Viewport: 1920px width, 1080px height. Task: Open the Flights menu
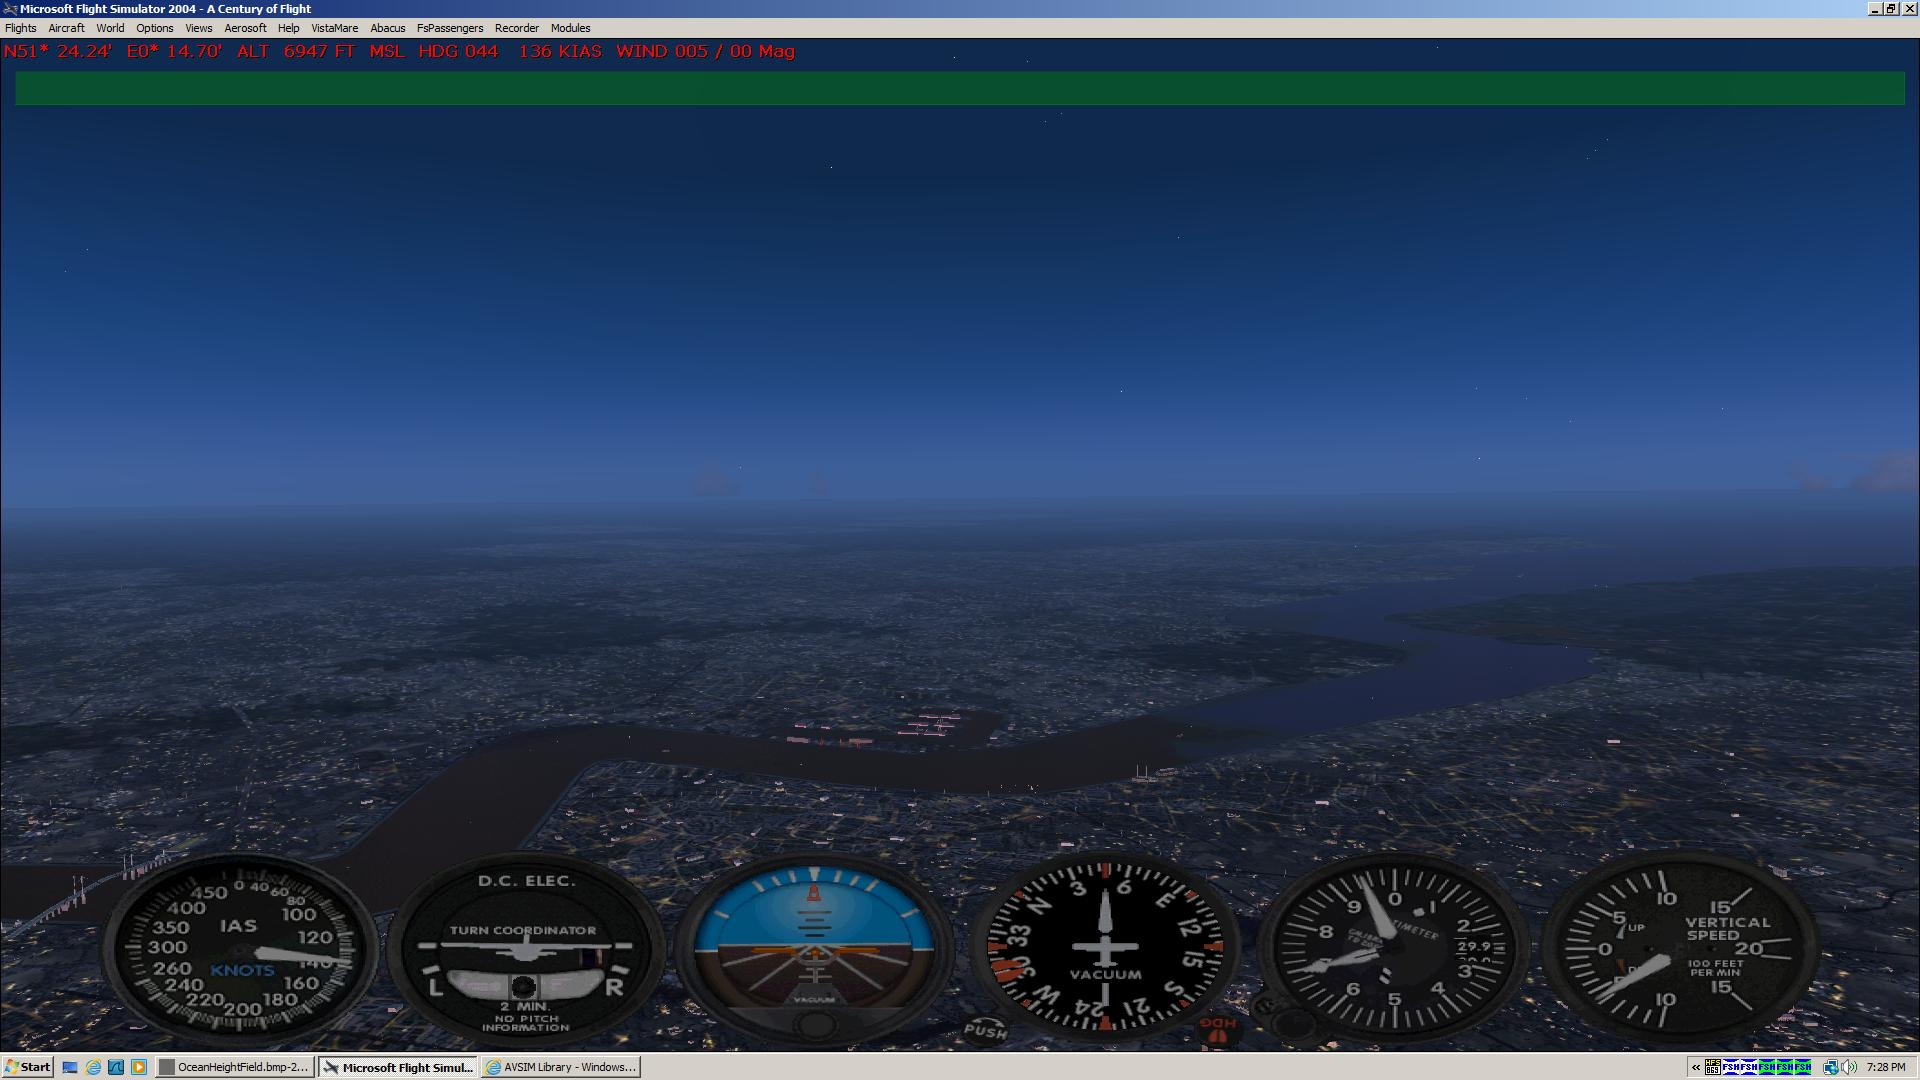coord(20,28)
